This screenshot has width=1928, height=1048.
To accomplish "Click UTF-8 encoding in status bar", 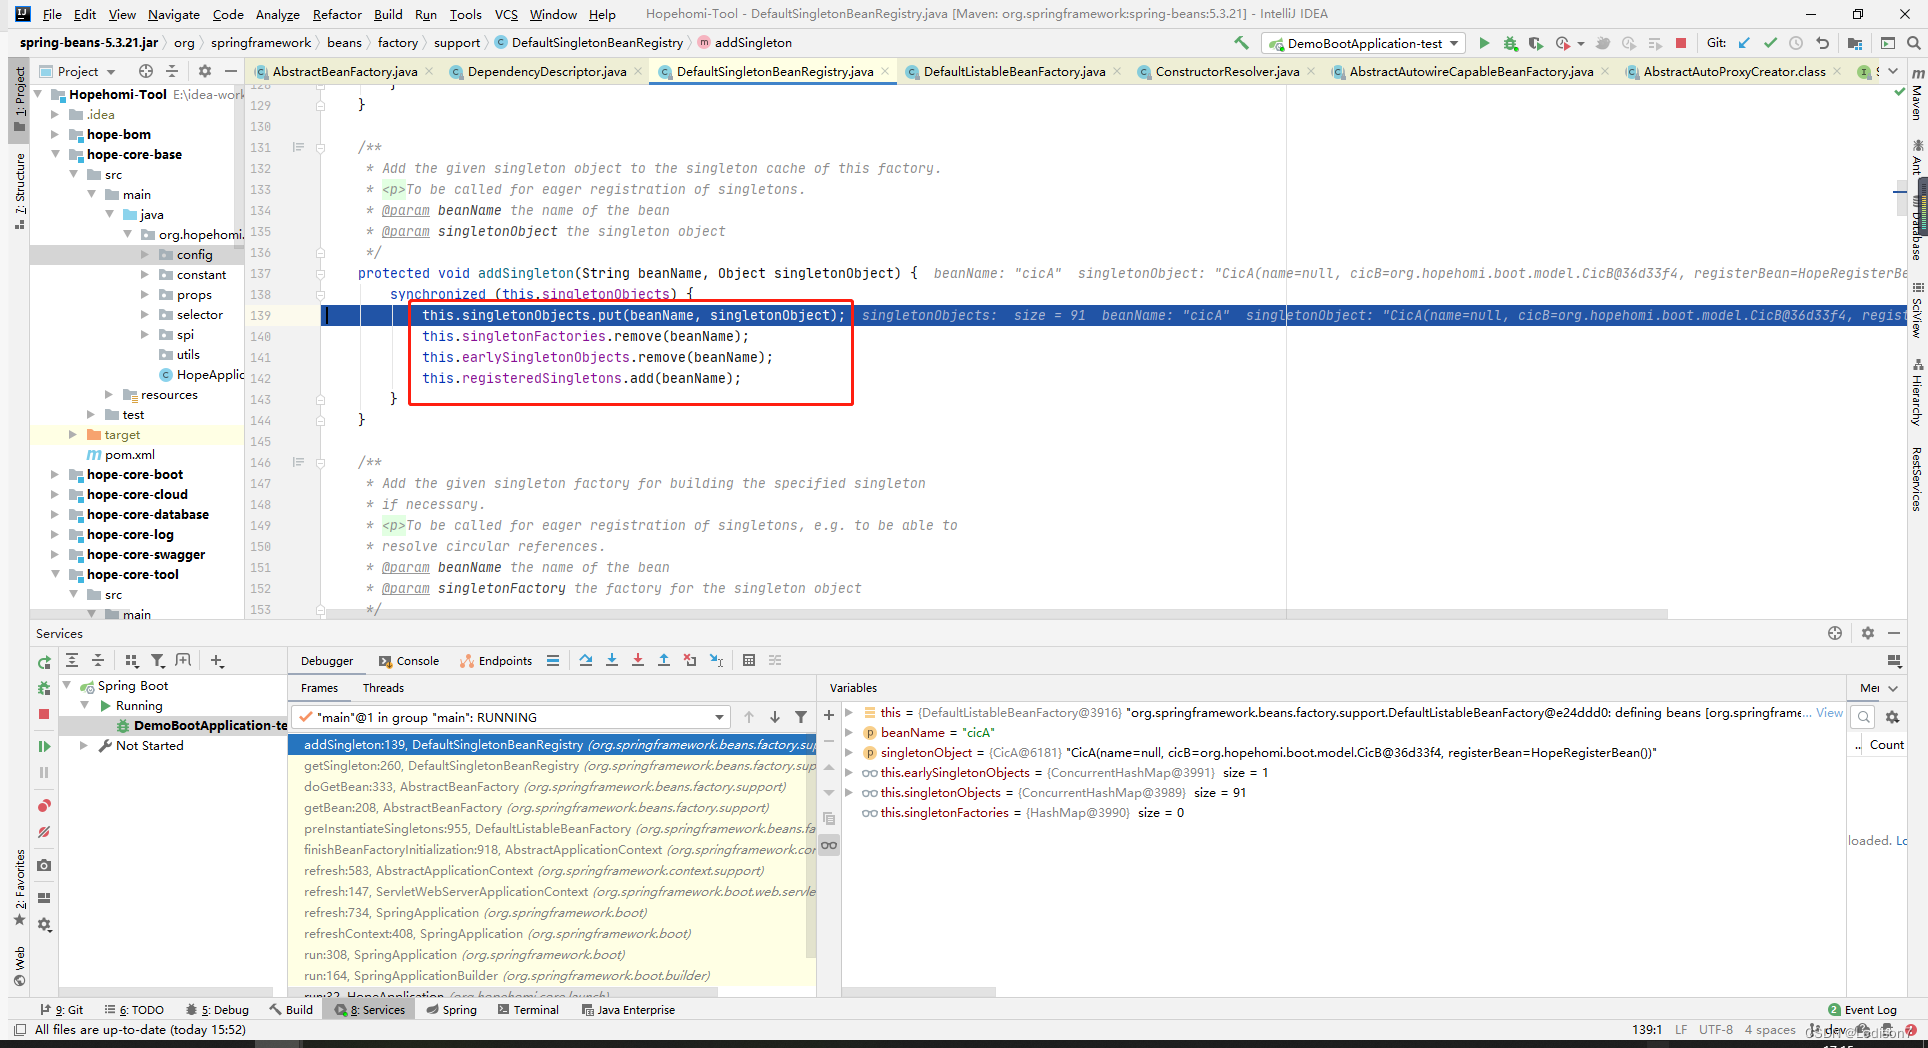I will (1715, 1030).
